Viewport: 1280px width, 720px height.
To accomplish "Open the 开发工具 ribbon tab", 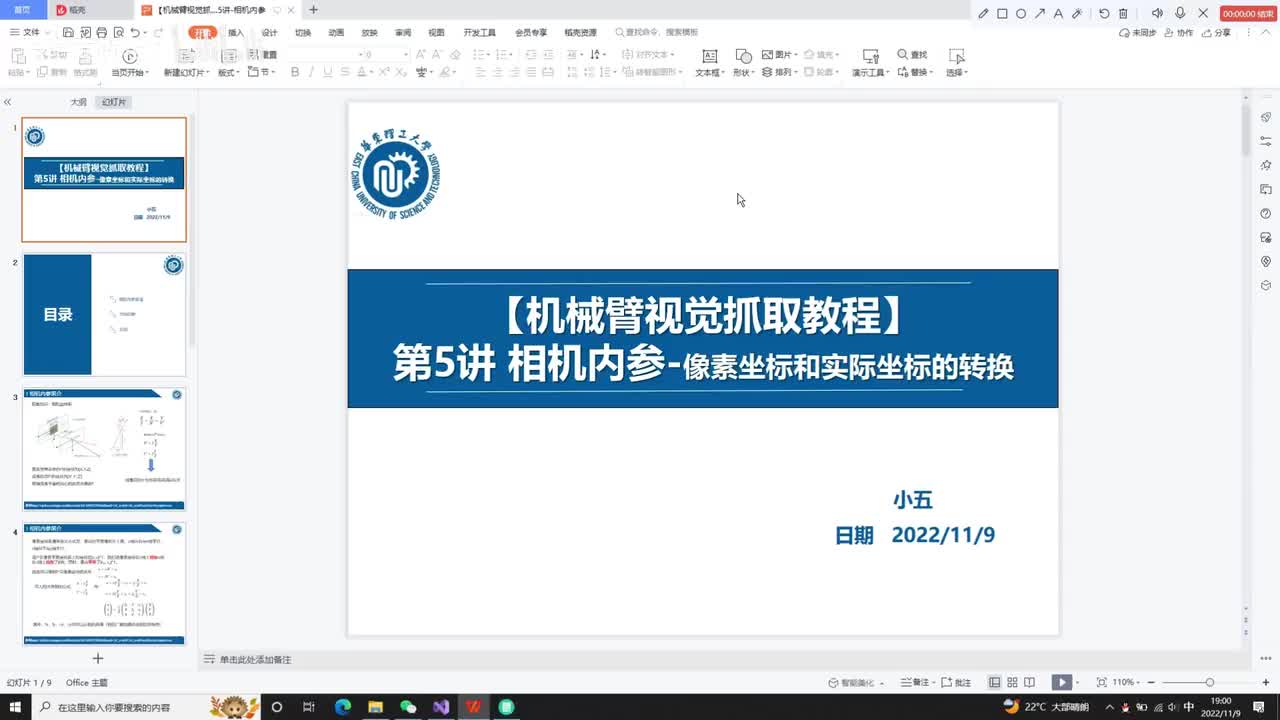I will tap(480, 32).
